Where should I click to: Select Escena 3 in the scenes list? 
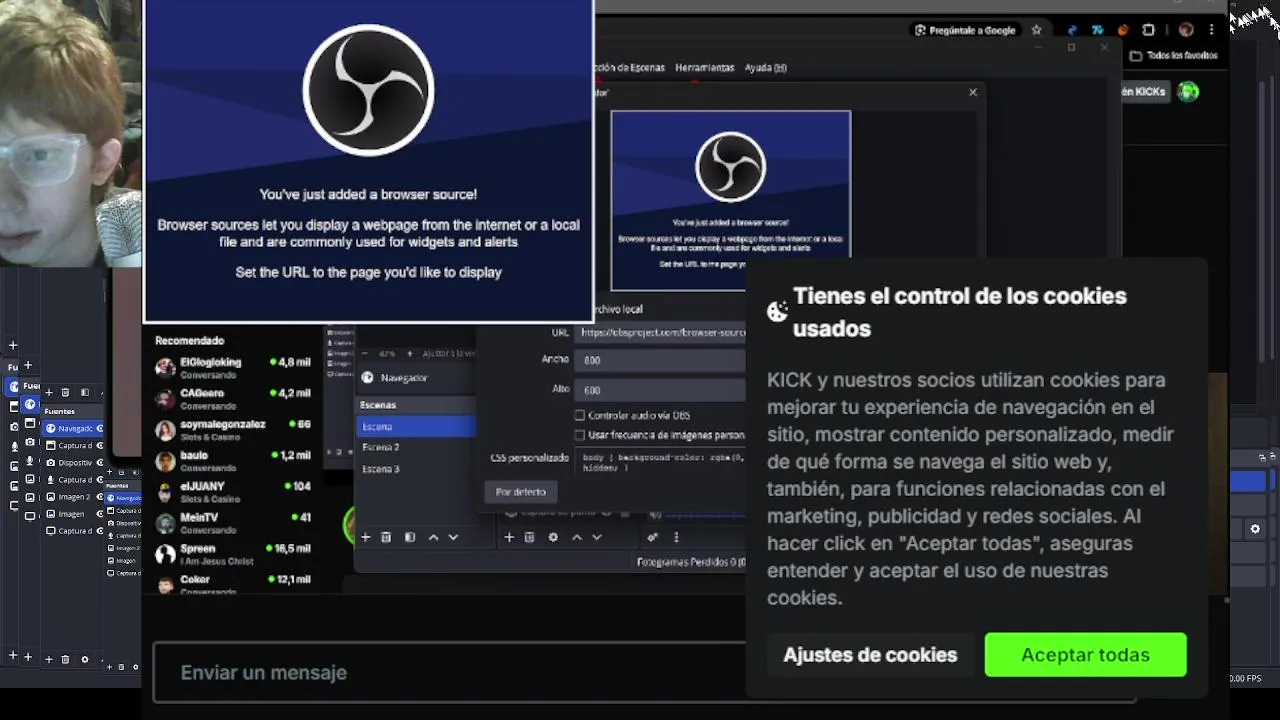click(416, 469)
